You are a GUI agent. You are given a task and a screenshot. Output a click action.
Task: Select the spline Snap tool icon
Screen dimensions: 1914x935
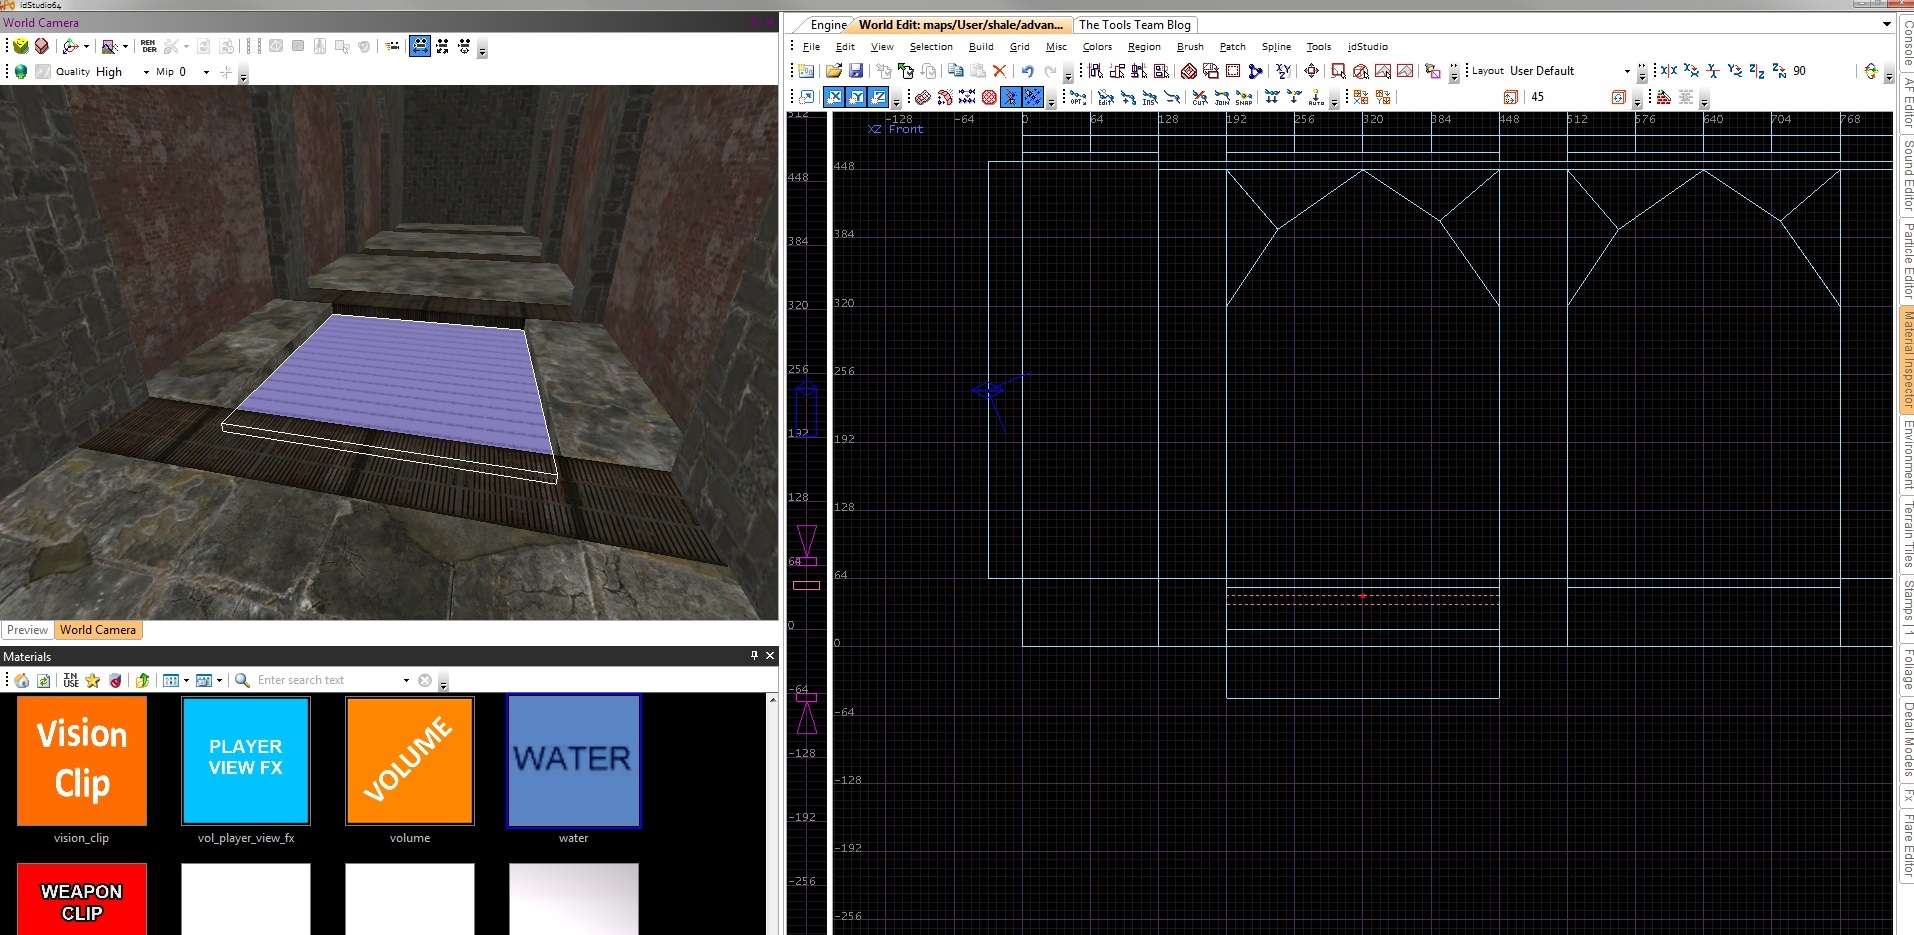(x=1243, y=97)
